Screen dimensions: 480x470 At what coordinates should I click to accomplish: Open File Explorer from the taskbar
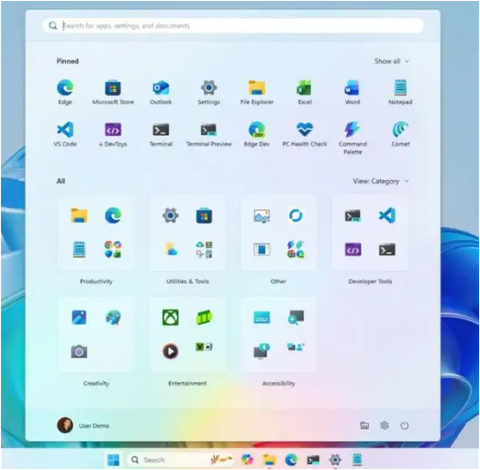(269, 460)
